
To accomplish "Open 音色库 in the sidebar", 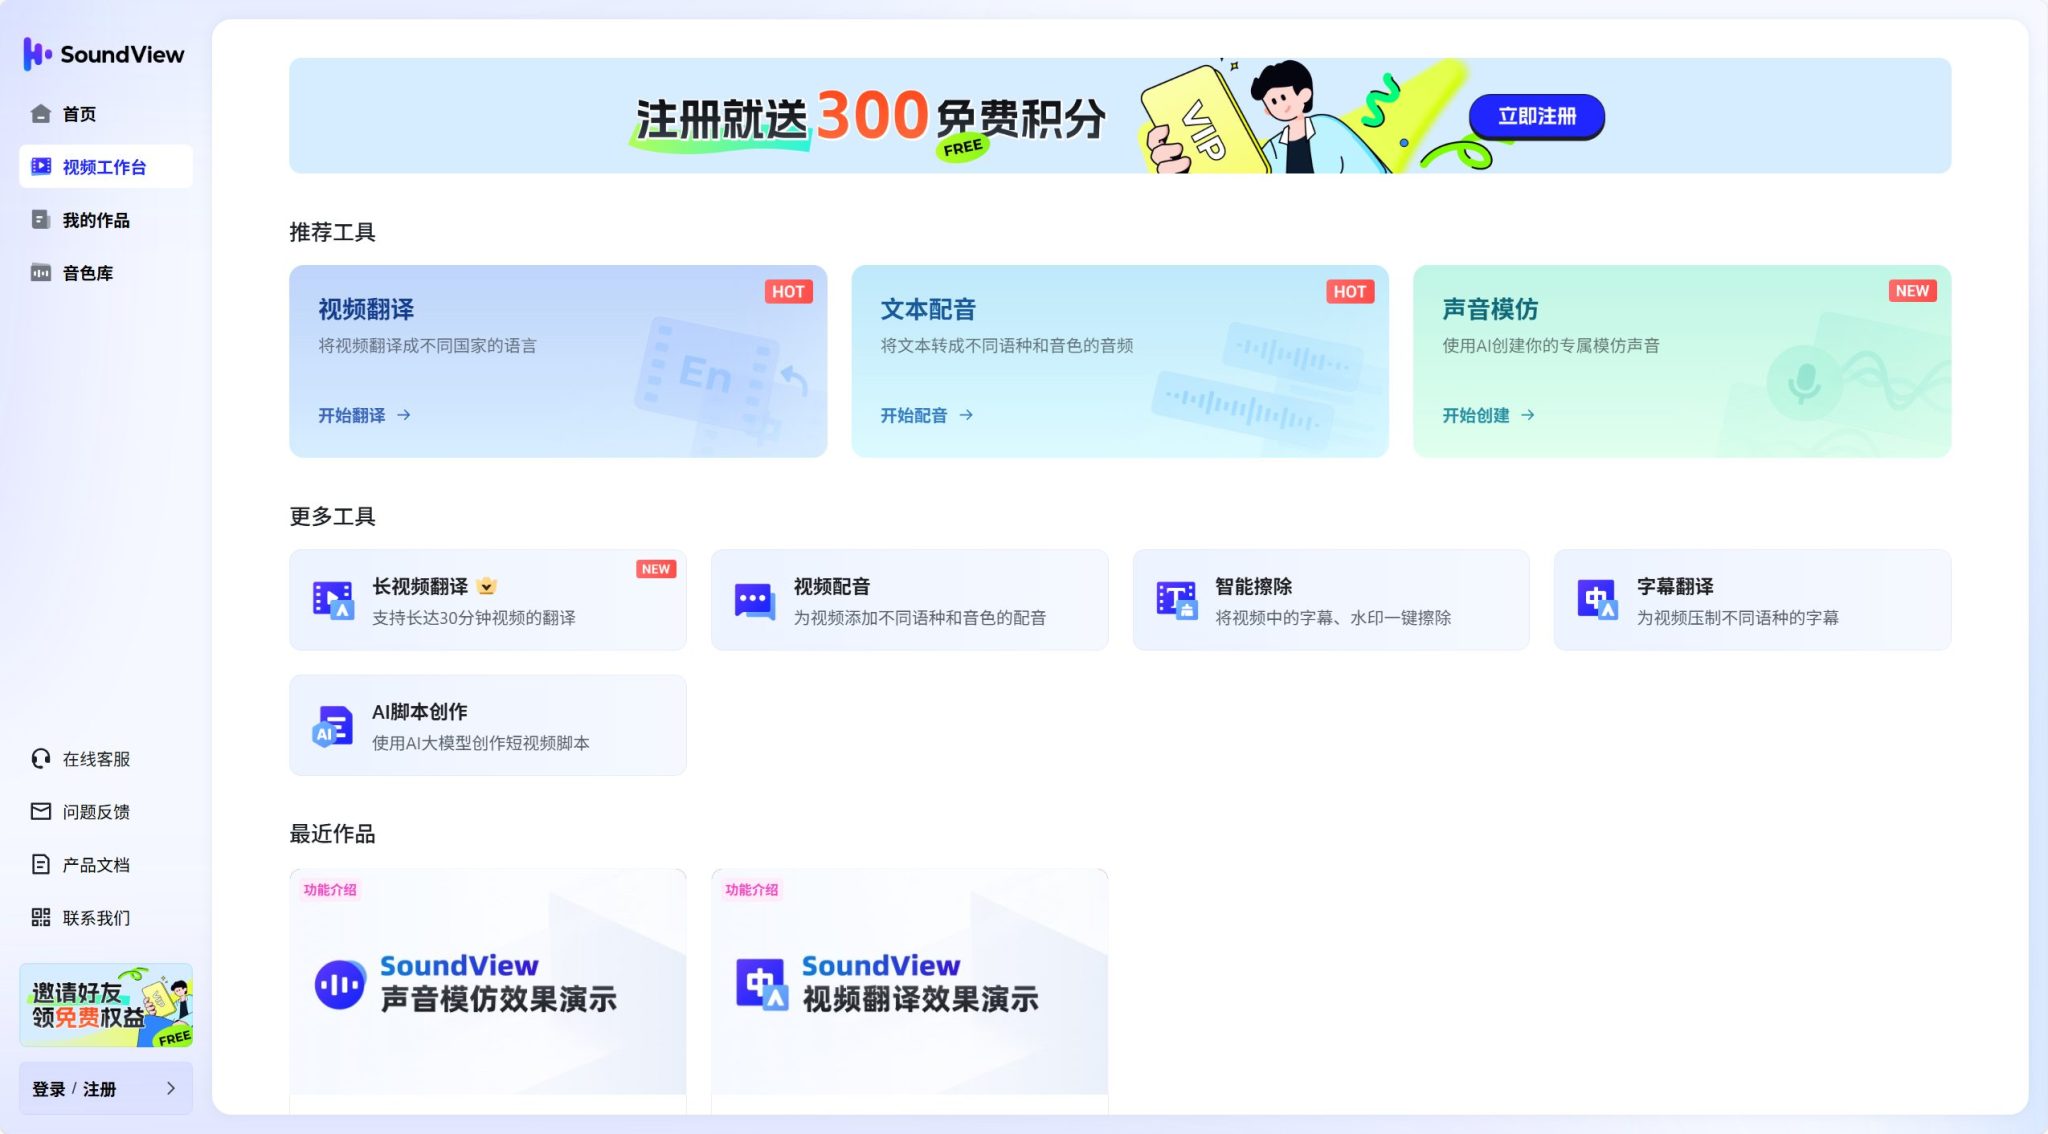I will 106,273.
